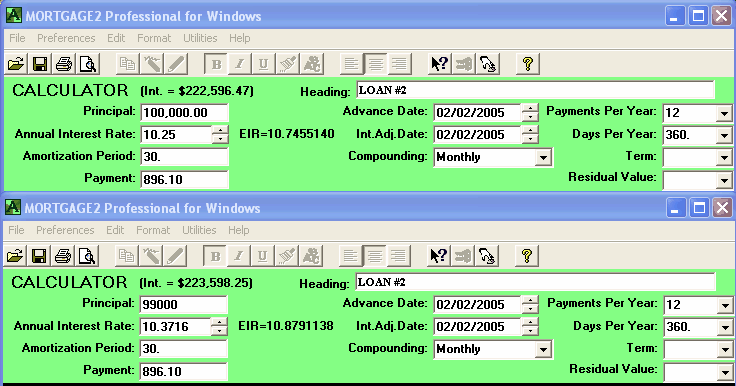The width and height of the screenshot is (736, 386).
Task: Open Payments Per Year dropdown, bottom window
Action: pos(725,305)
